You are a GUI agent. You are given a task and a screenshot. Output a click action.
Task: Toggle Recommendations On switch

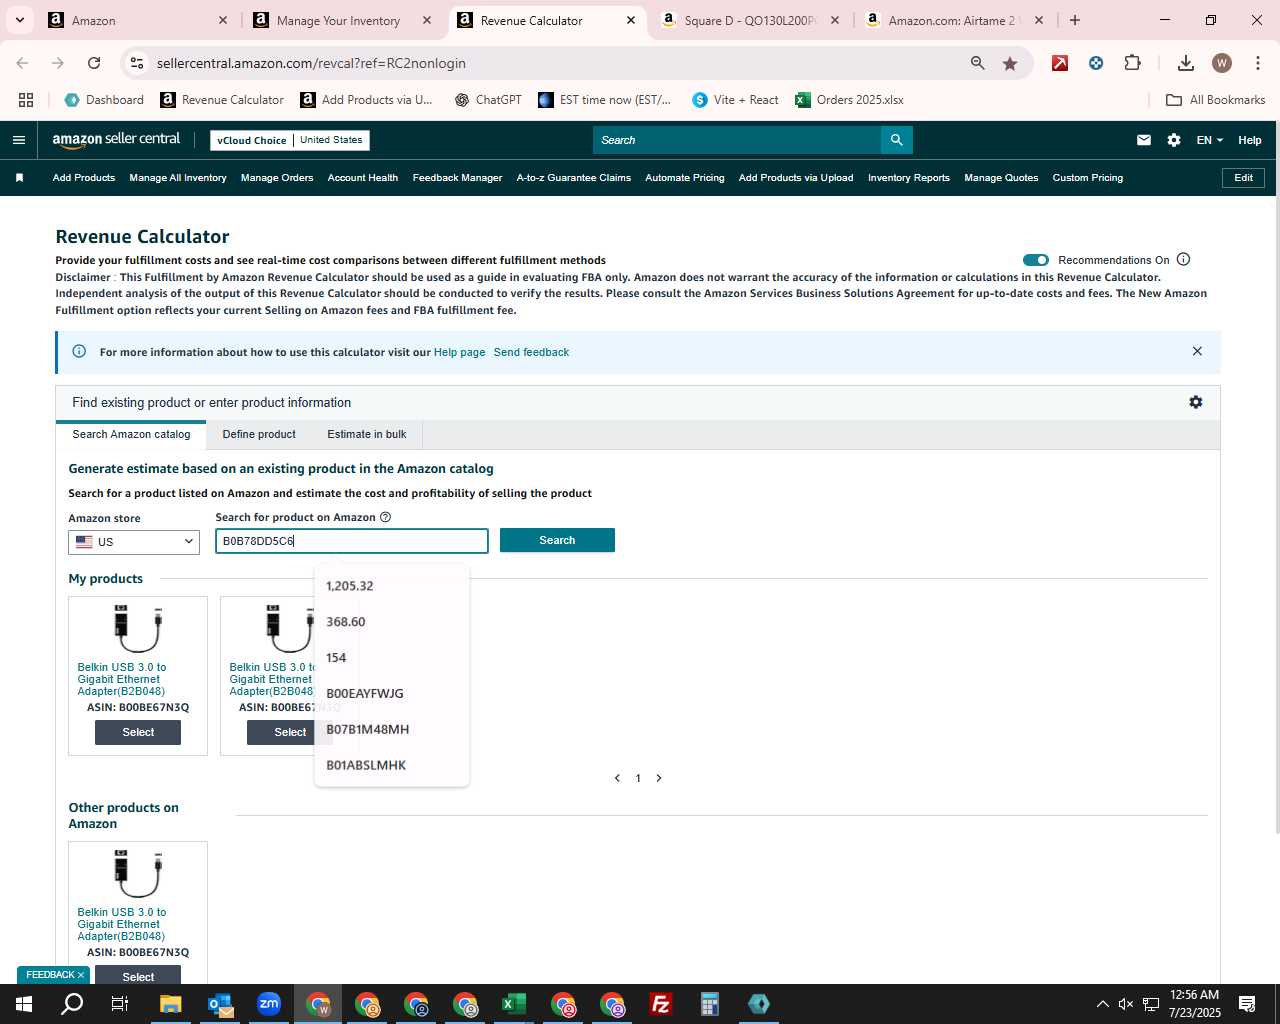pos(1036,260)
